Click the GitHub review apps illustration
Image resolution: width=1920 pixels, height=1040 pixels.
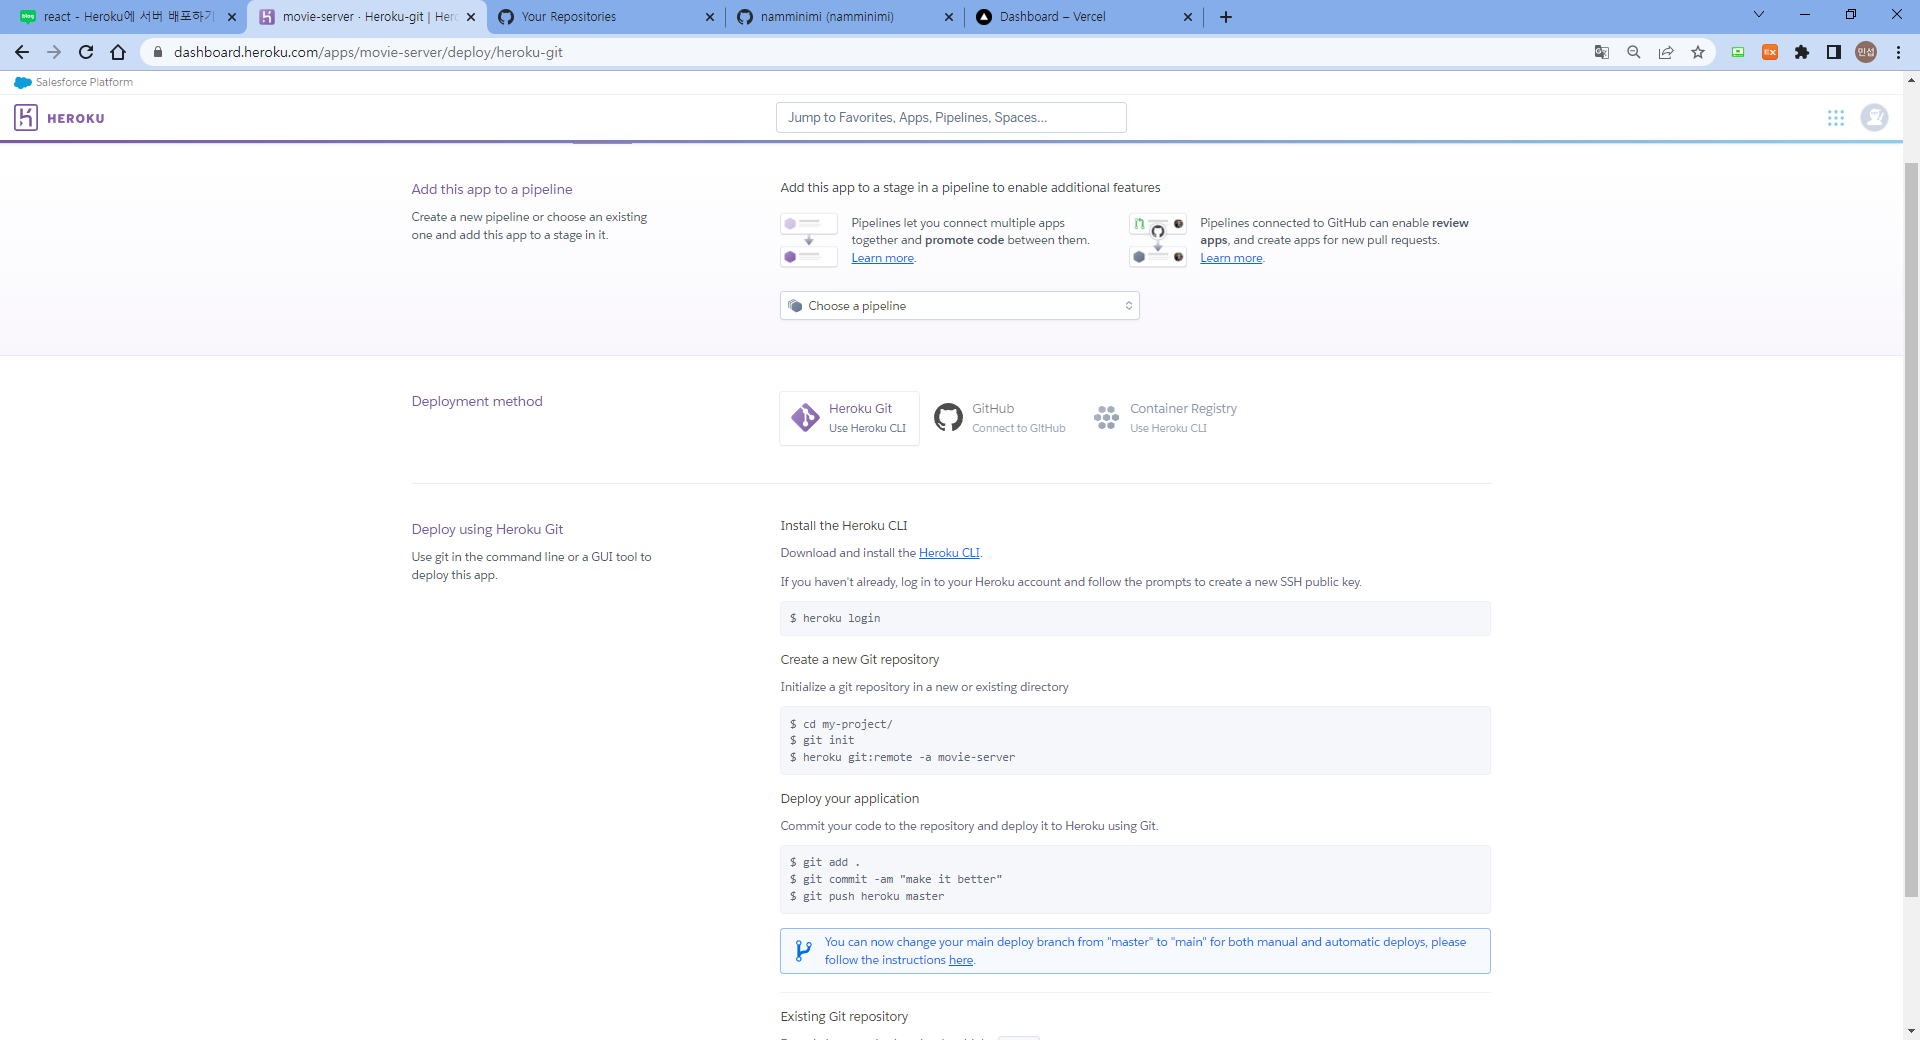pyautogui.click(x=1158, y=240)
